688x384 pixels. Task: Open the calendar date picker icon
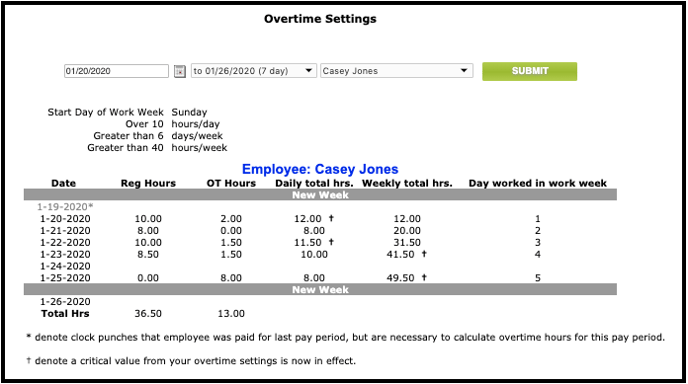coord(180,71)
